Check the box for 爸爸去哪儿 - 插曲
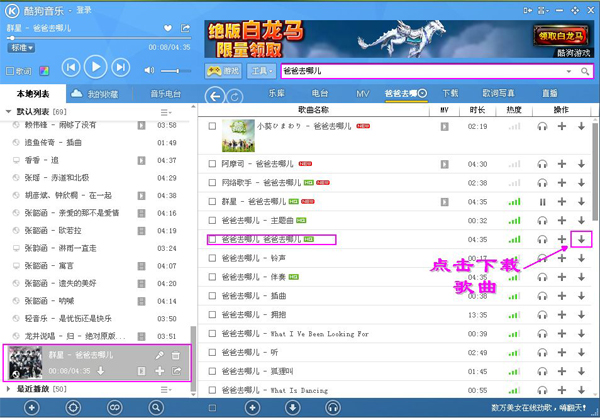Image resolution: width=600 pixels, height=418 pixels. [x=212, y=296]
